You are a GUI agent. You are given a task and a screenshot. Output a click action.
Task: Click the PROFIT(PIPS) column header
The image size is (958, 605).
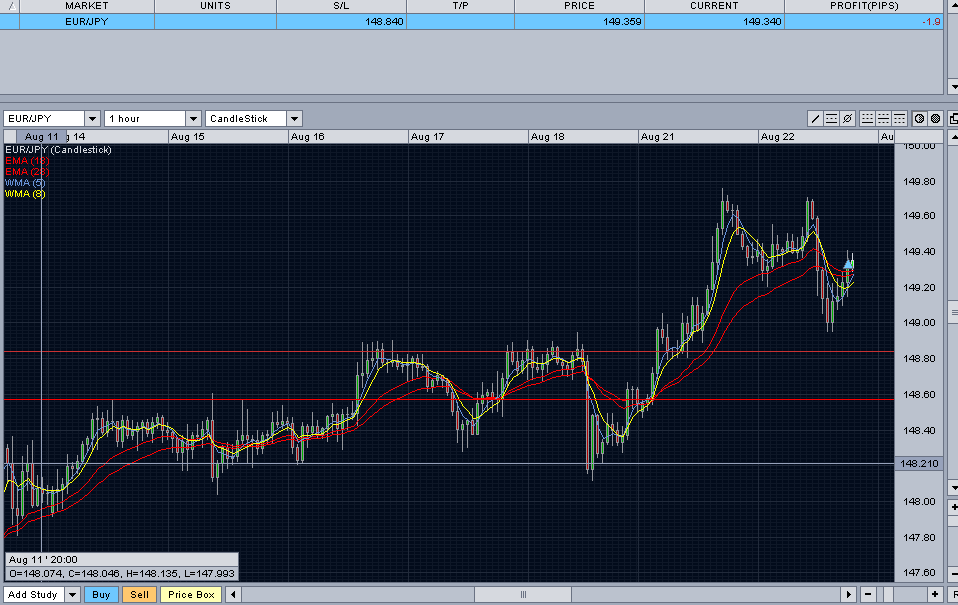(x=864, y=6)
